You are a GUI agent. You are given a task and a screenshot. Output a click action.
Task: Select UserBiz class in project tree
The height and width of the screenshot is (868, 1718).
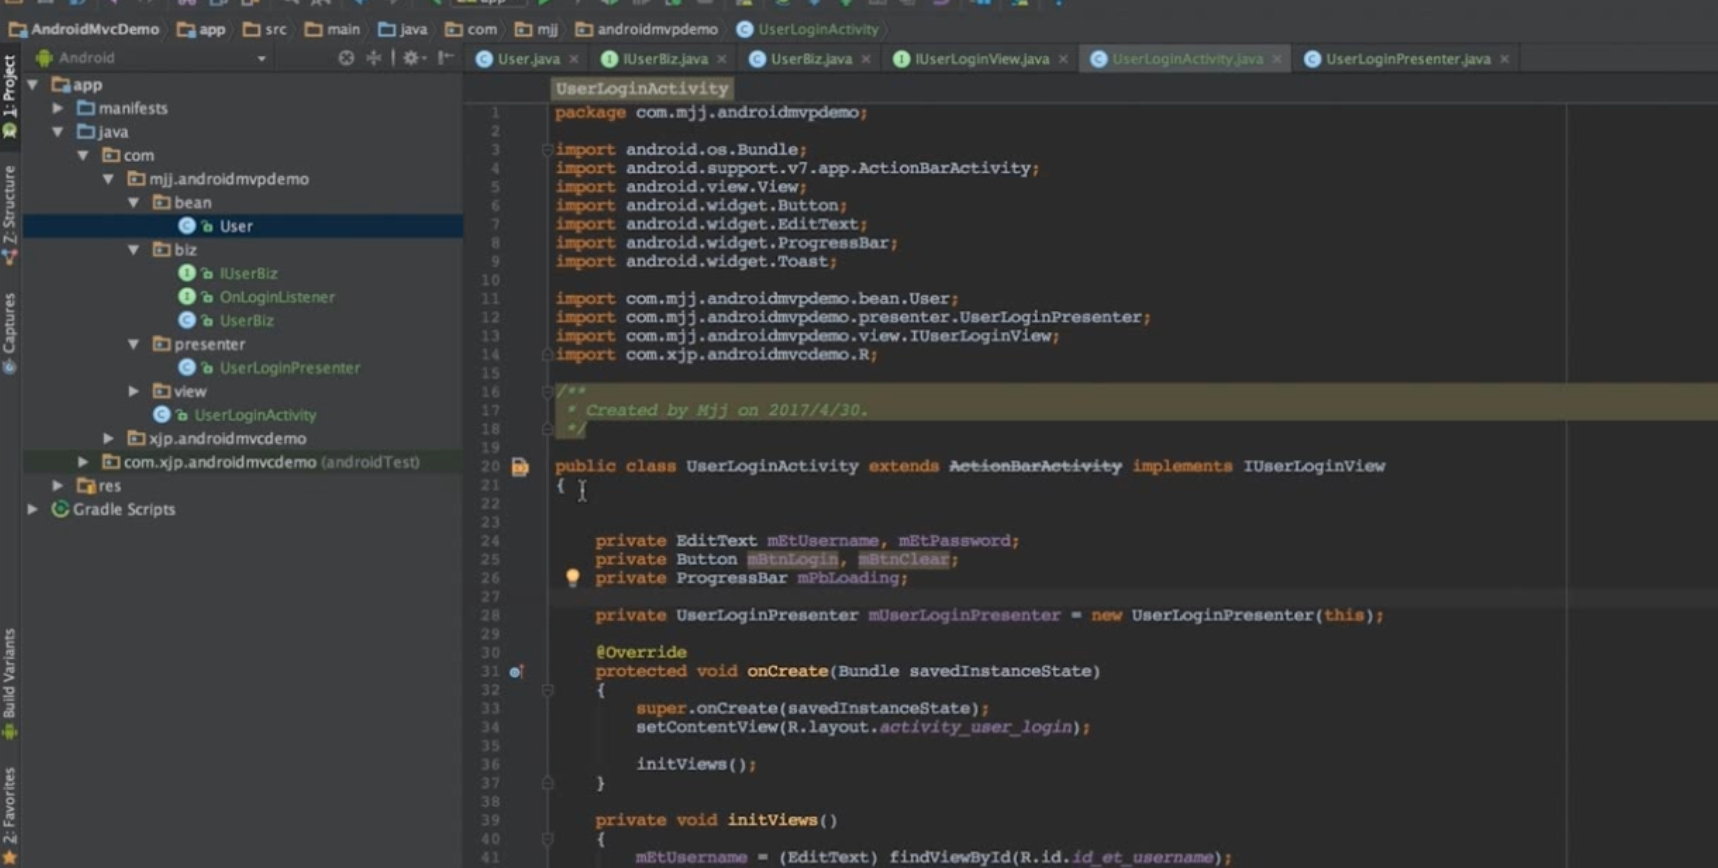click(x=246, y=320)
